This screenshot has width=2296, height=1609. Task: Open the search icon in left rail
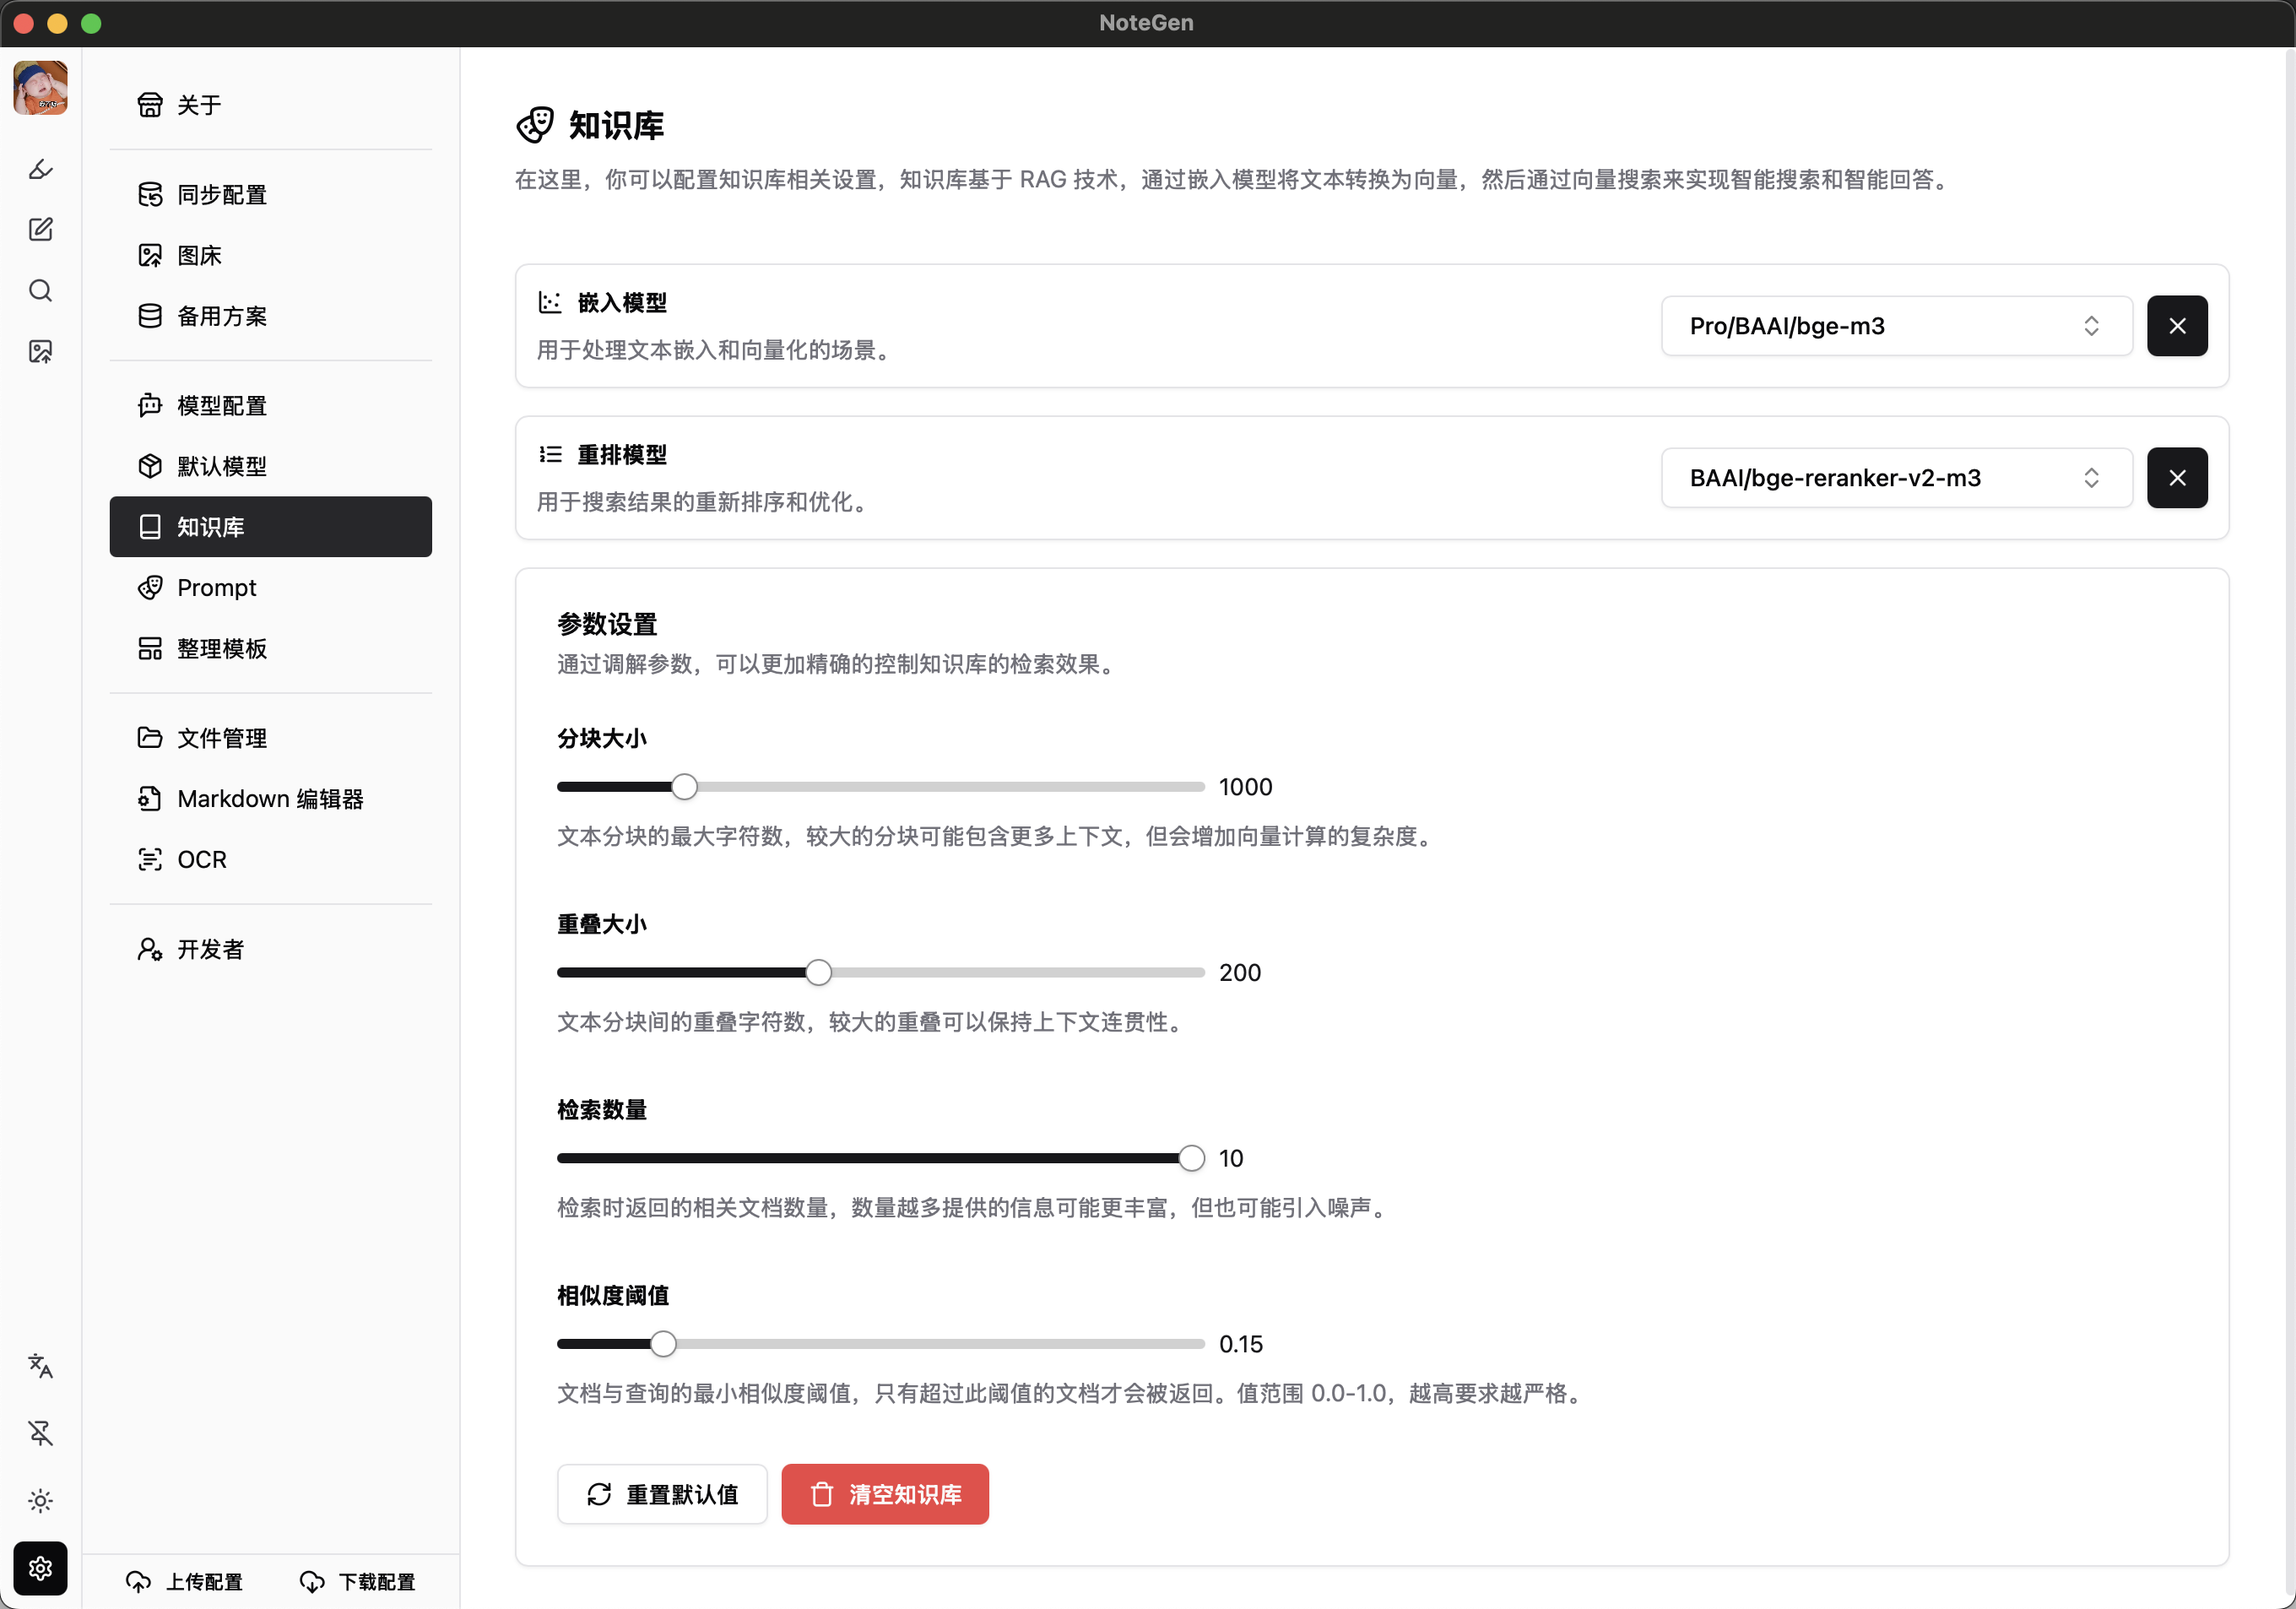(40, 291)
